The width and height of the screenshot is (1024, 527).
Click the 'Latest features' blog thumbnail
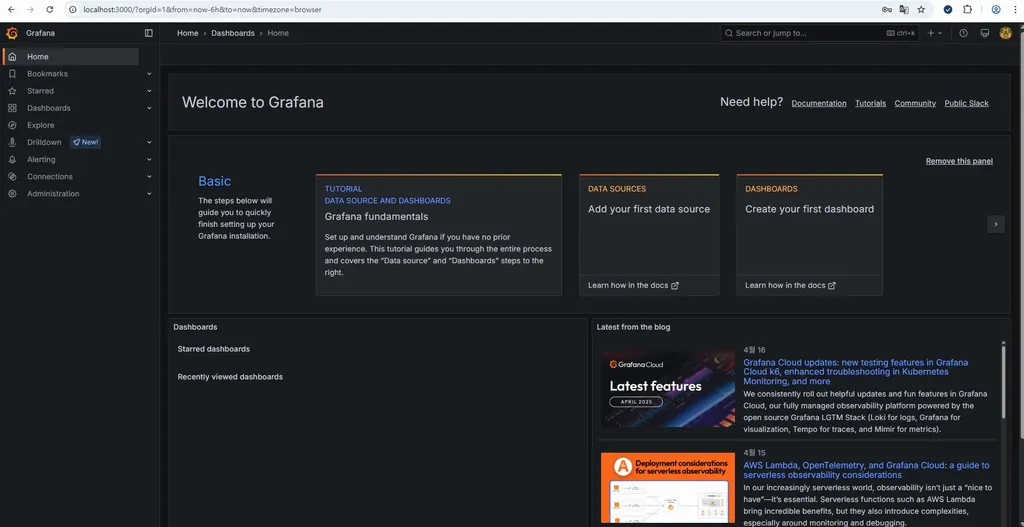click(668, 389)
